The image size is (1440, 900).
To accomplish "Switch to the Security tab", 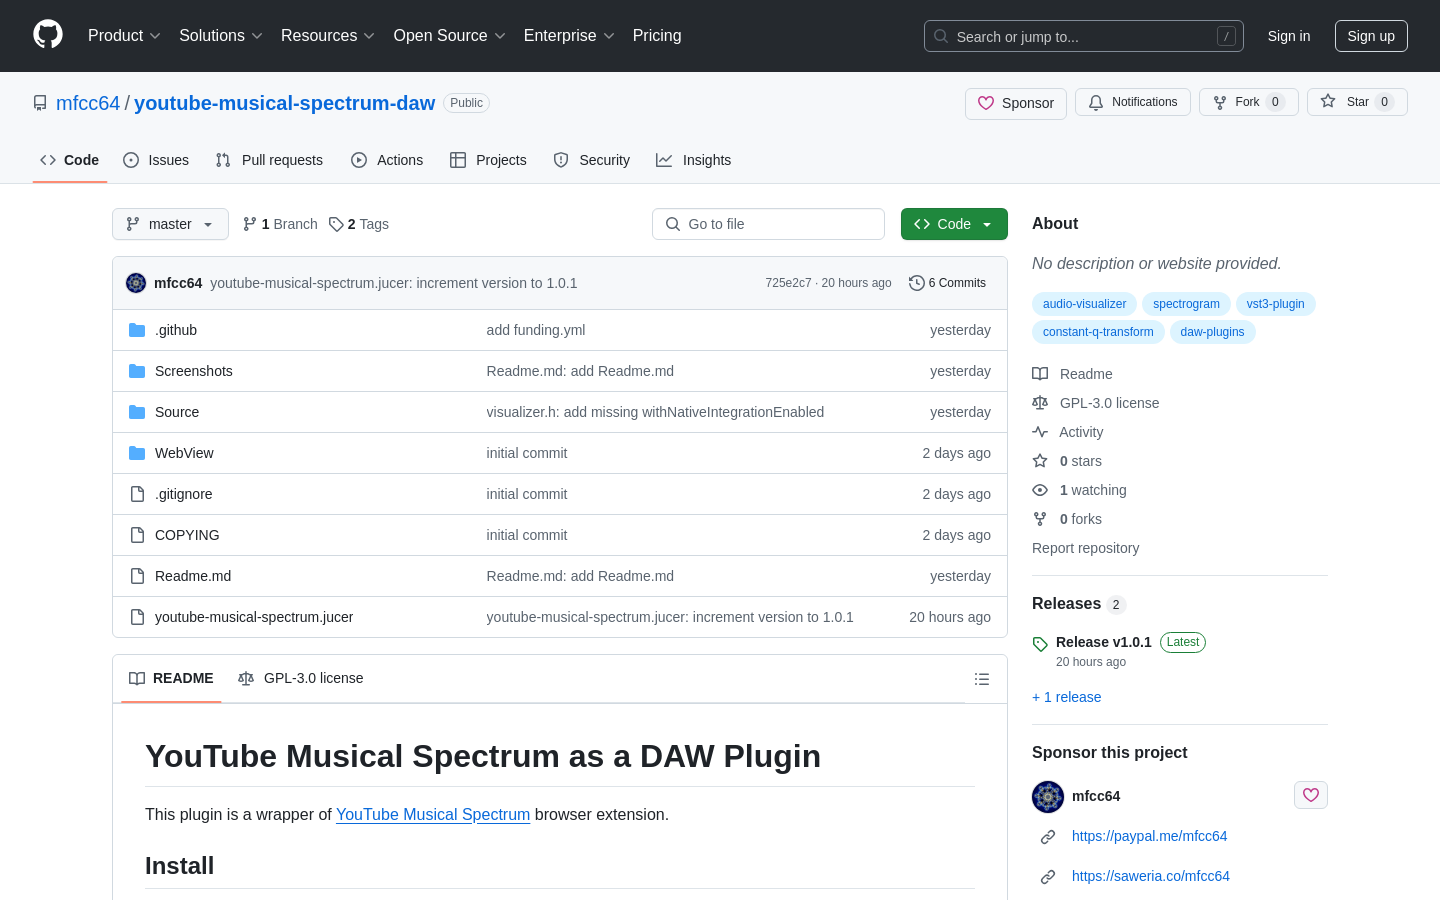I will 592,160.
